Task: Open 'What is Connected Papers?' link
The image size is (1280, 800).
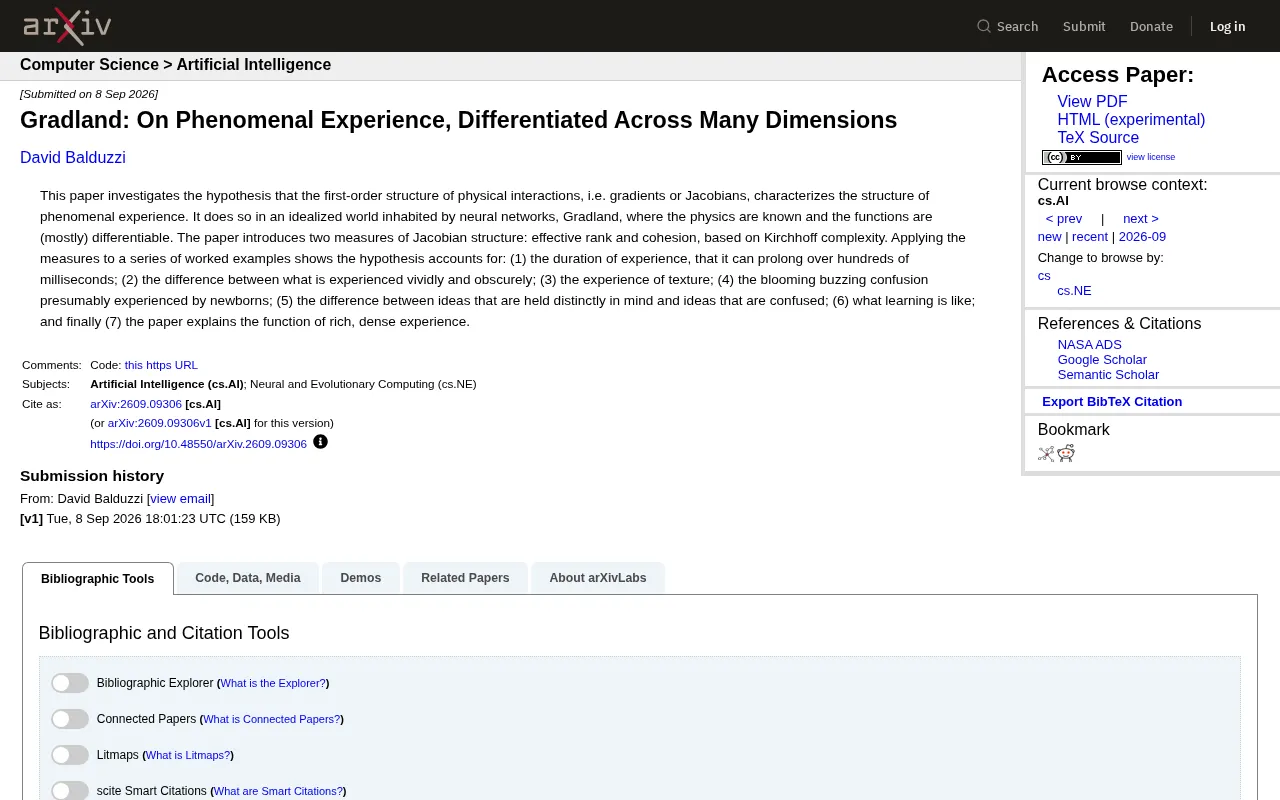Action: [272, 719]
